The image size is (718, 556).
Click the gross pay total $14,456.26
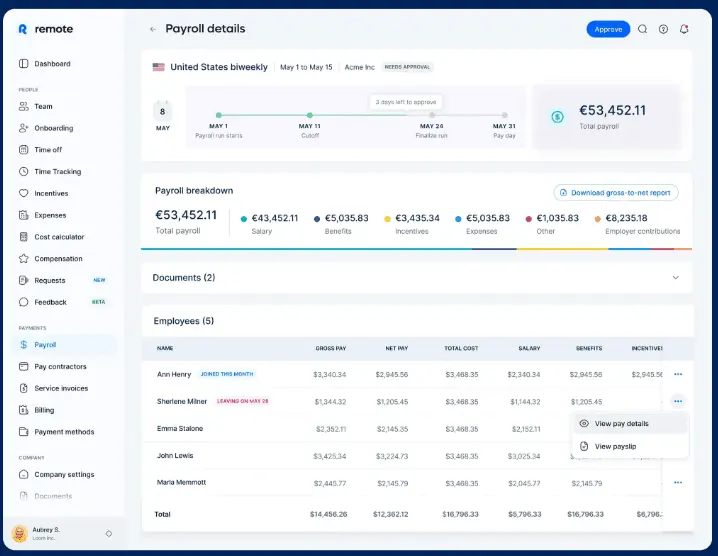coord(328,514)
